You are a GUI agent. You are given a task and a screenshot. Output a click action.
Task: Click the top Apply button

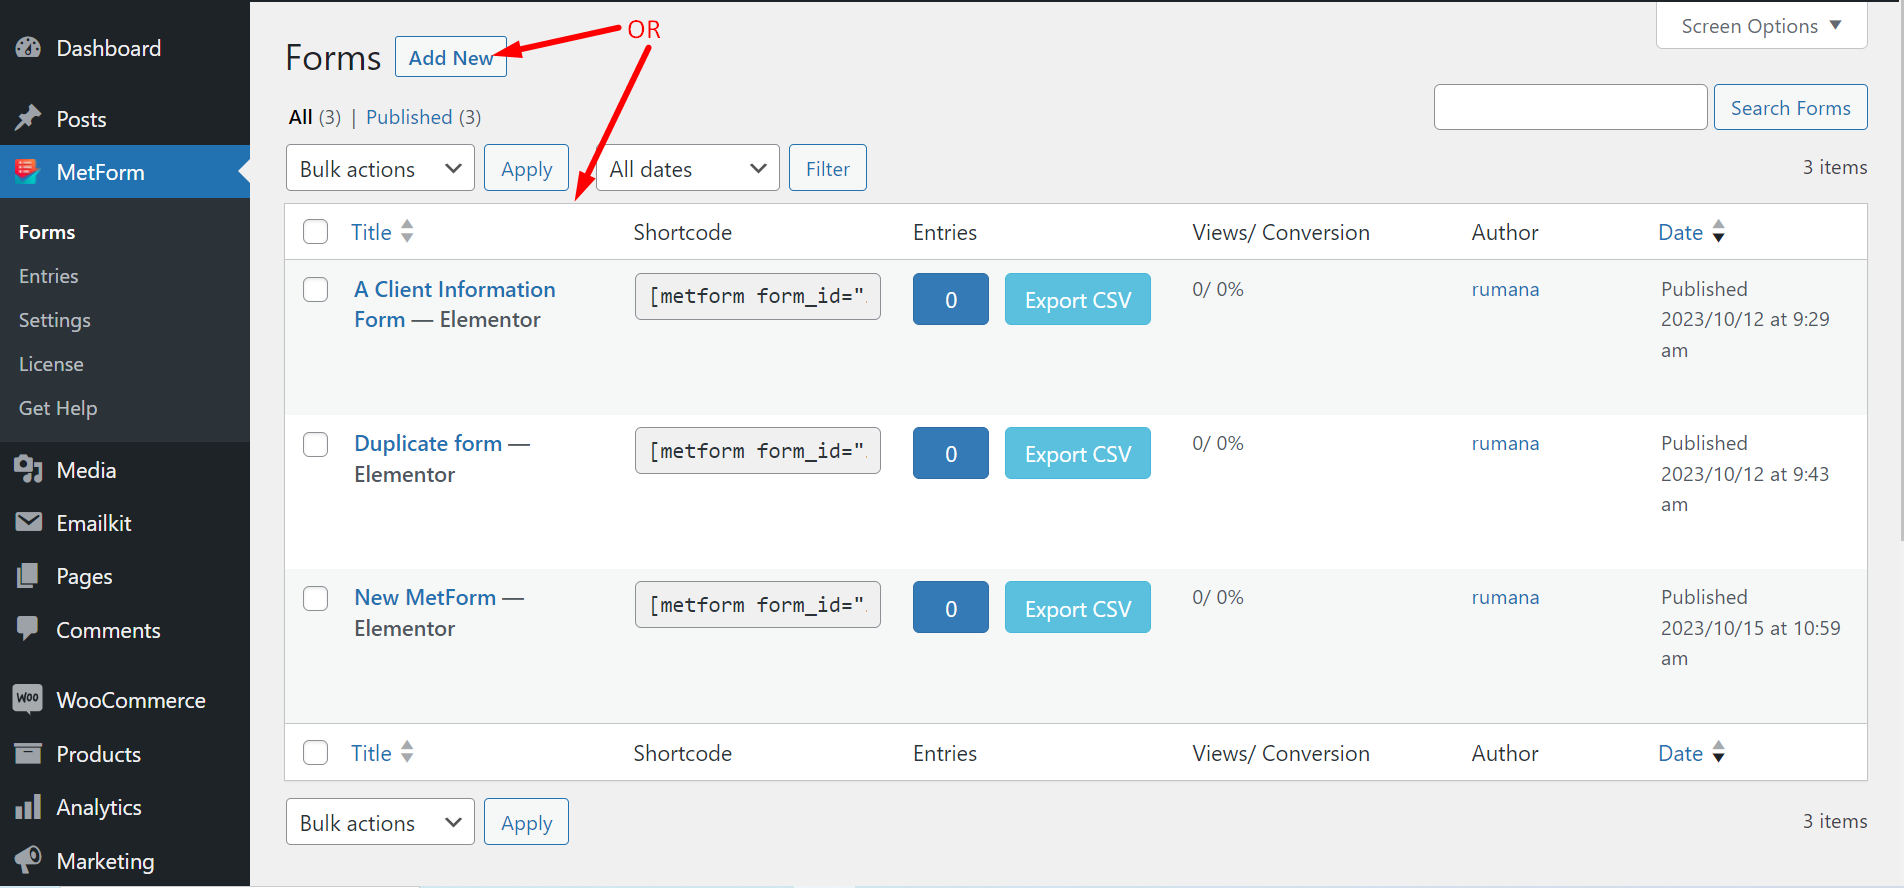coord(526,168)
